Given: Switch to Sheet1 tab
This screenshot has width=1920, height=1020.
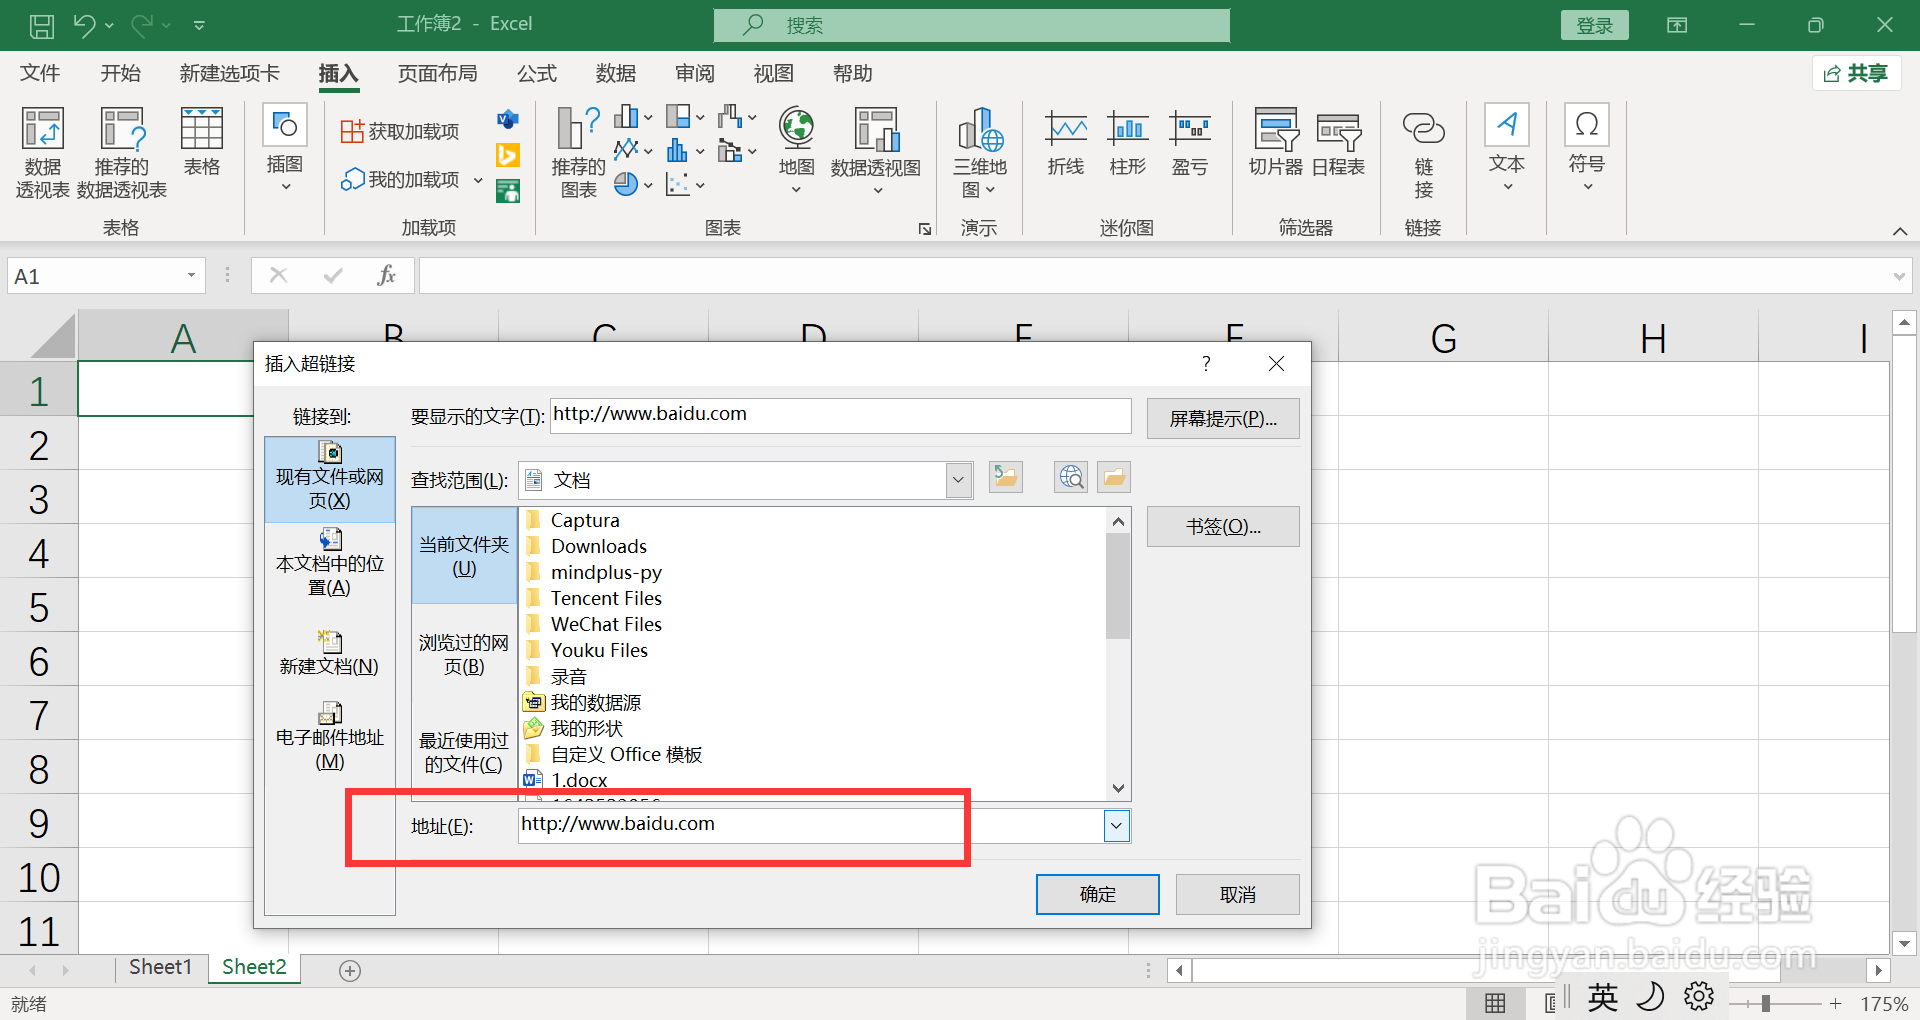Looking at the screenshot, I should tap(160, 967).
